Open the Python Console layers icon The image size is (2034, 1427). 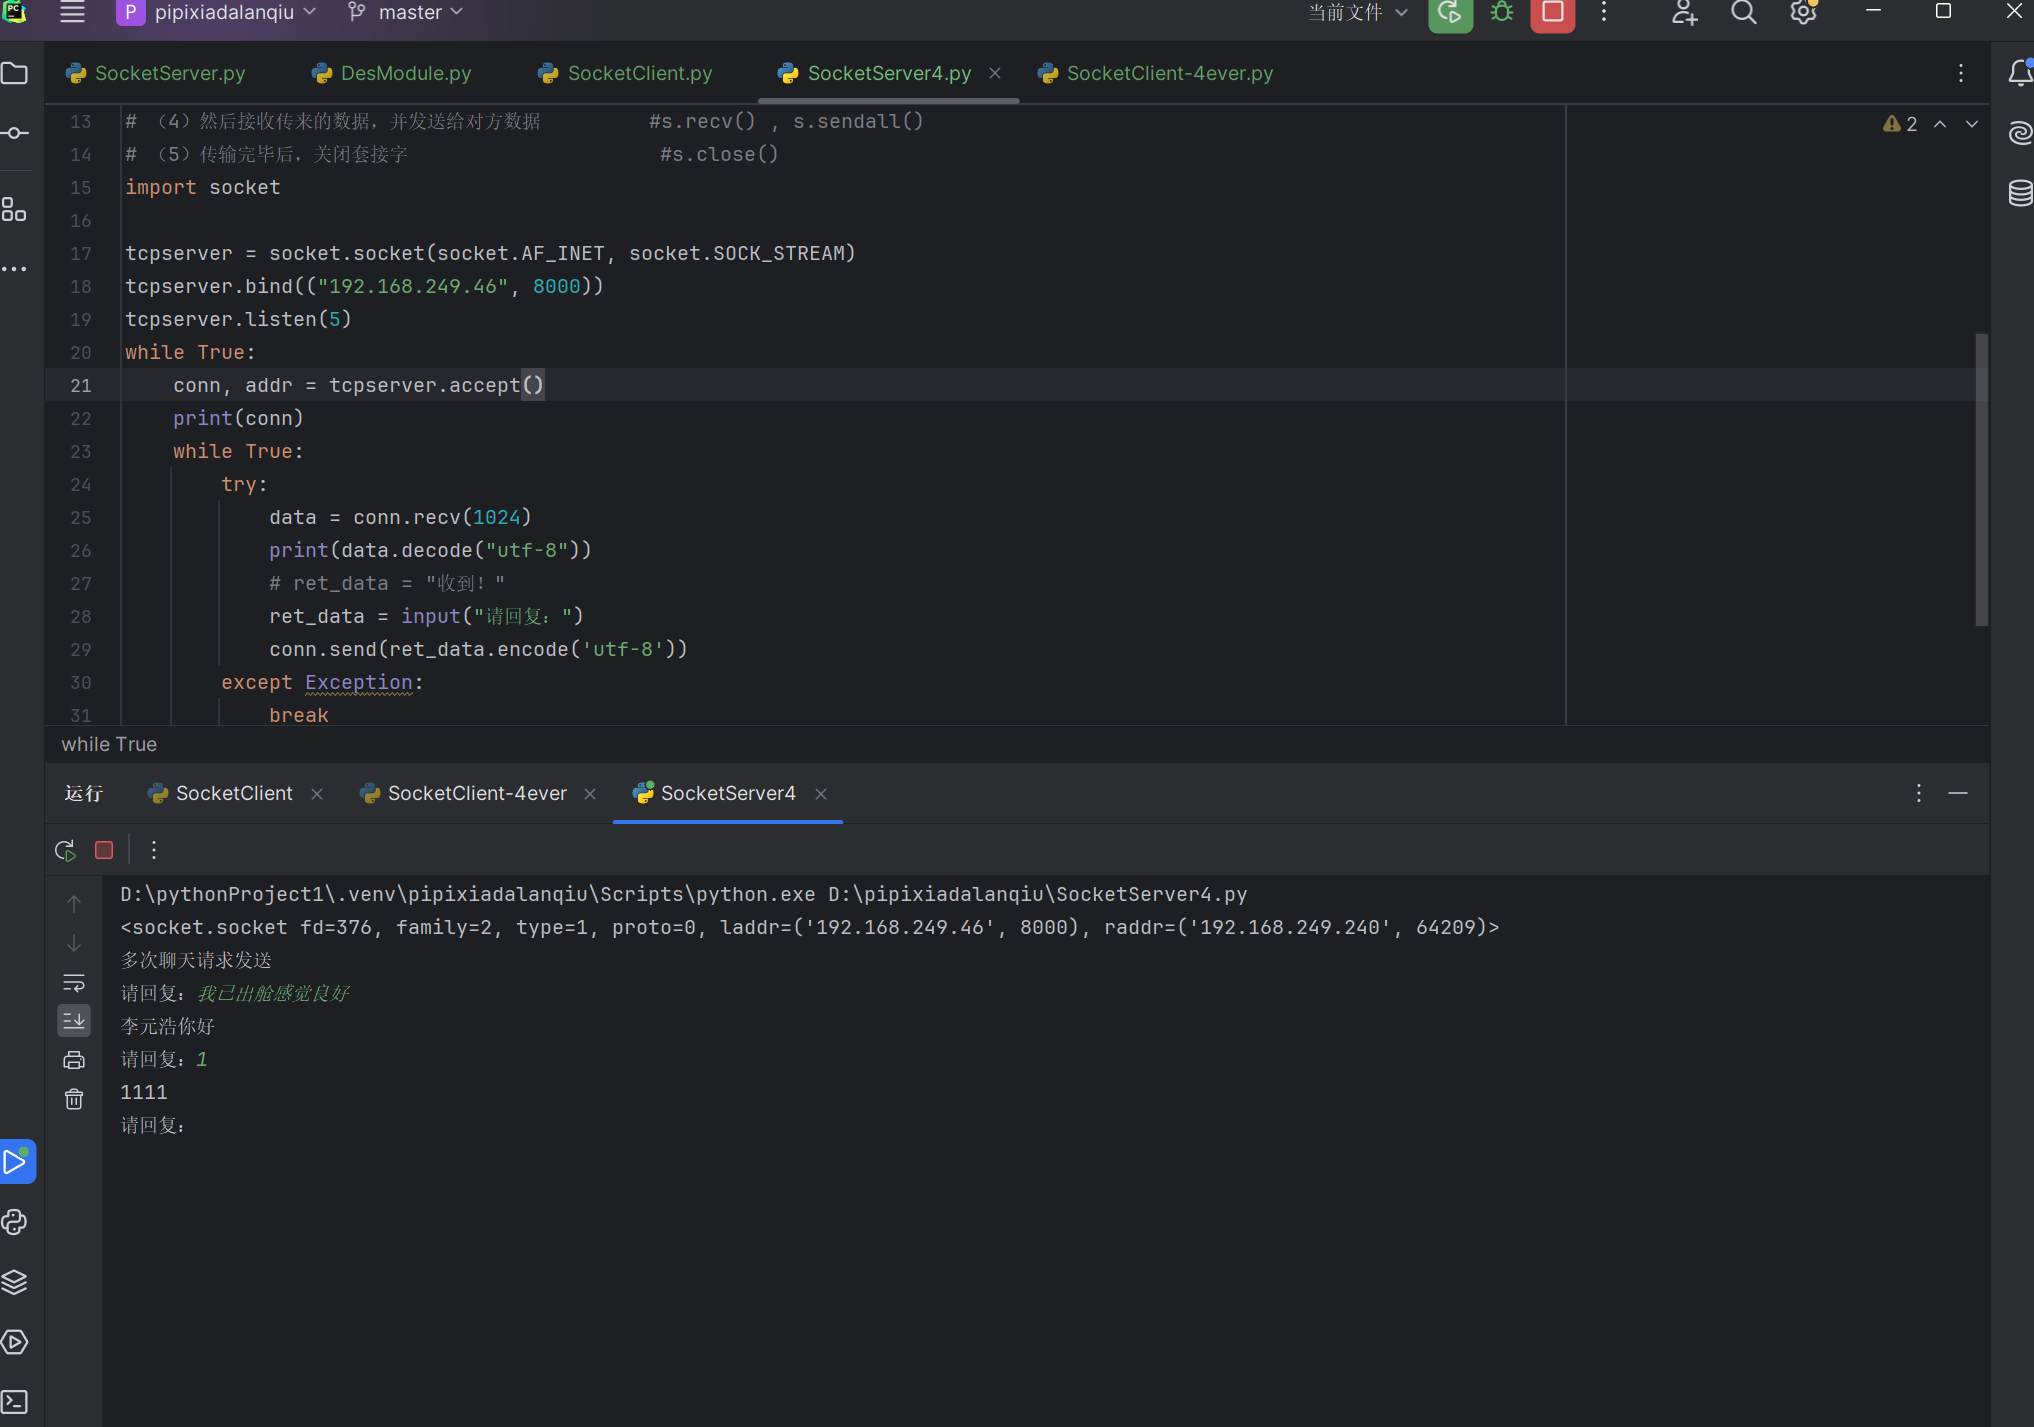pyautogui.click(x=15, y=1282)
